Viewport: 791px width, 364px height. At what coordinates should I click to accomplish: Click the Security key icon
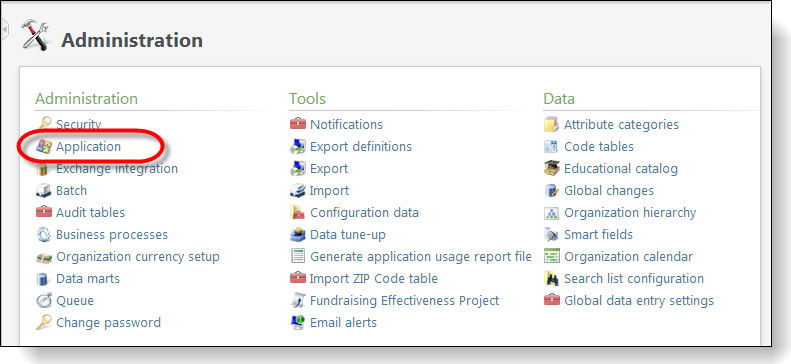[44, 124]
